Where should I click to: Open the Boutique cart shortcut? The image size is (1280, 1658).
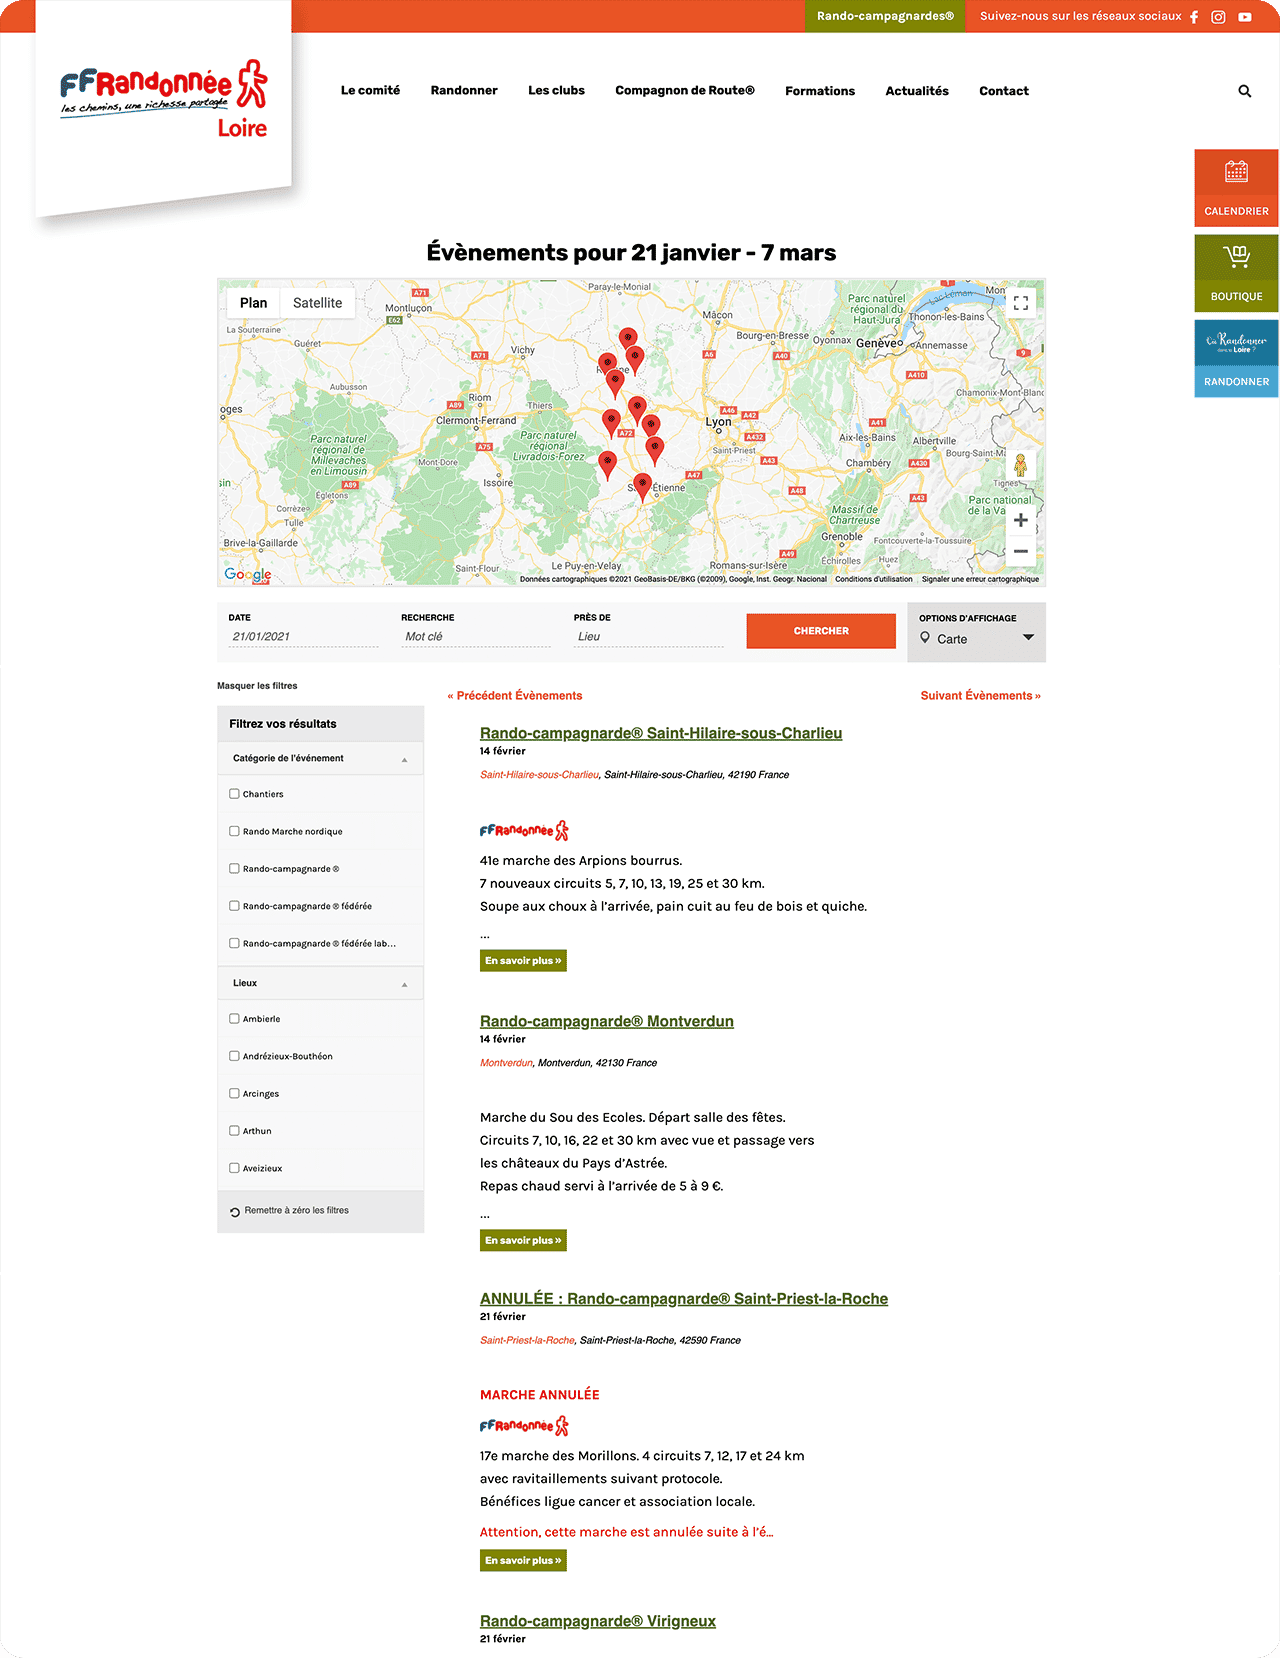[x=1236, y=272]
